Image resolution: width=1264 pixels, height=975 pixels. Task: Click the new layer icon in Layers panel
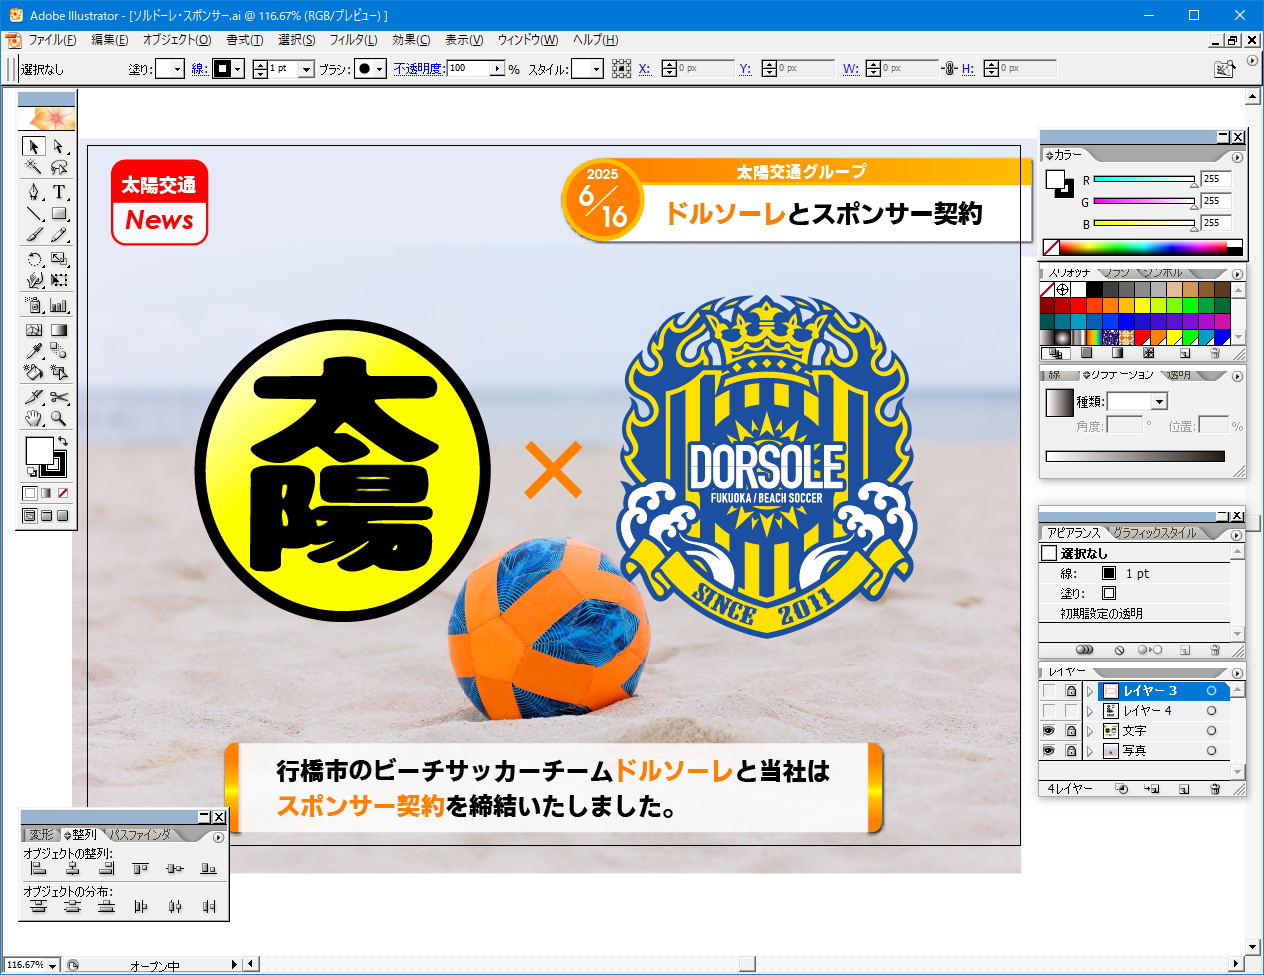point(1184,789)
